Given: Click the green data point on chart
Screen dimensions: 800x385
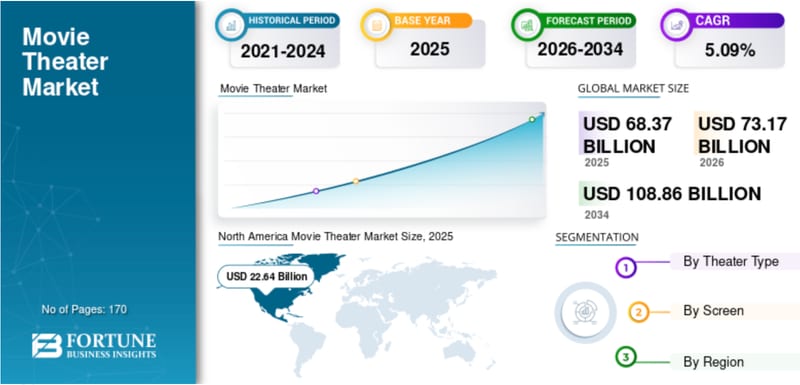Looking at the screenshot, I should pyautogui.click(x=532, y=119).
